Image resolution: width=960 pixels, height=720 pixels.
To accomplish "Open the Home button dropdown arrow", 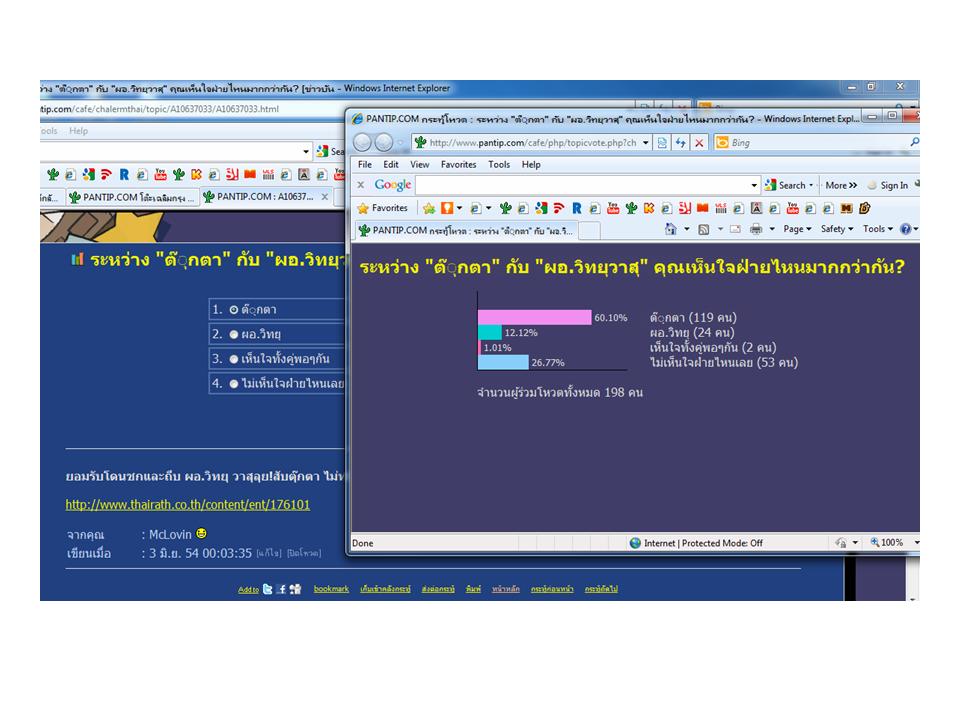I will click(686, 229).
